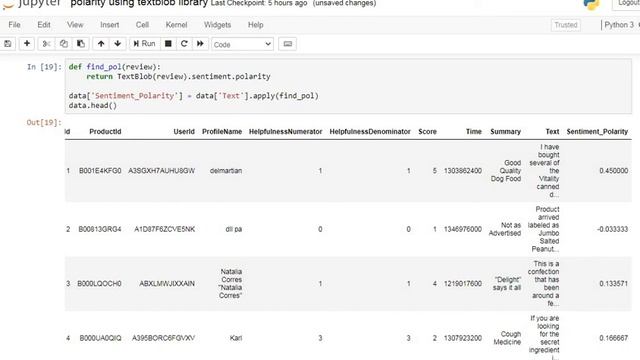Open the Cell menu
The width and height of the screenshot is (640, 360).
142,25
